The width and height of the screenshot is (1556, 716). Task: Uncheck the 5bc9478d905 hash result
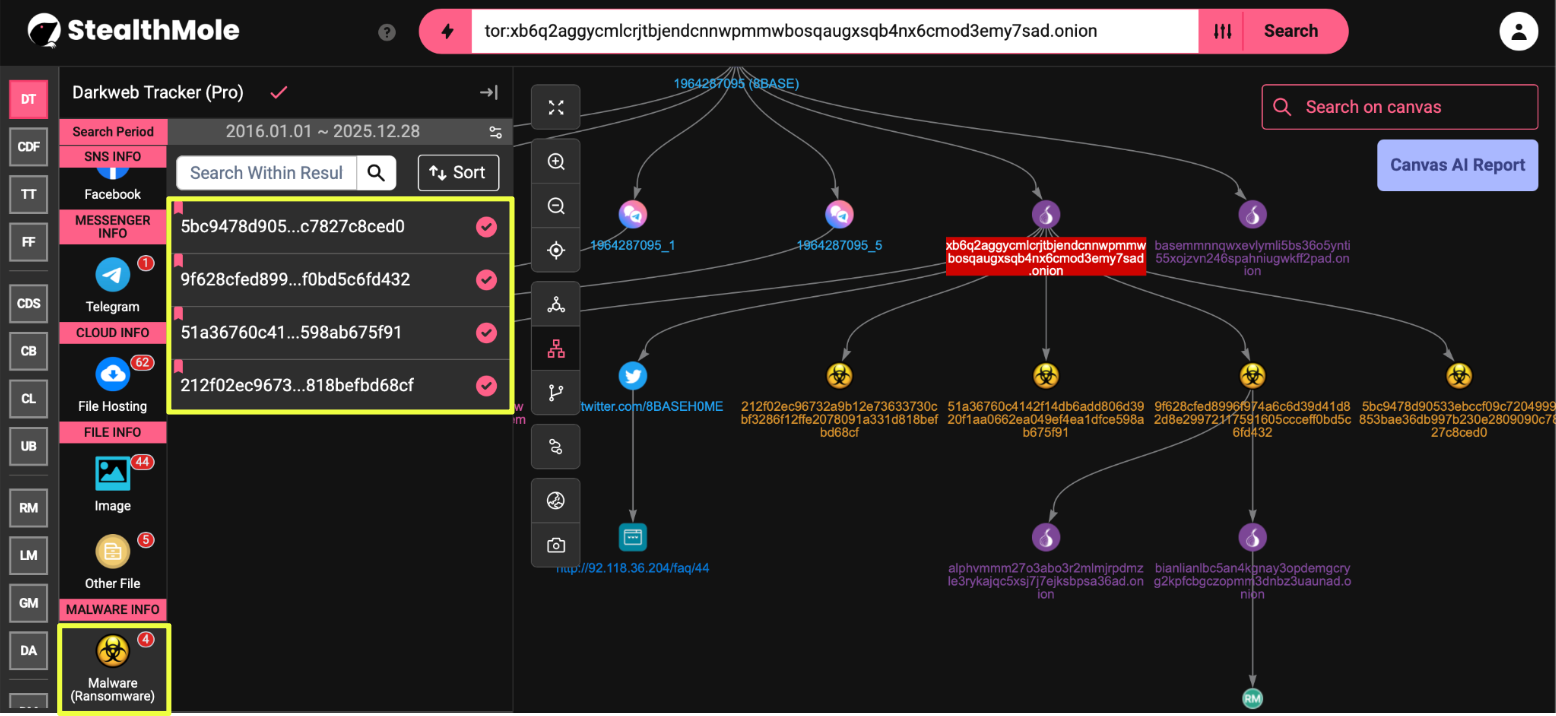click(x=486, y=227)
